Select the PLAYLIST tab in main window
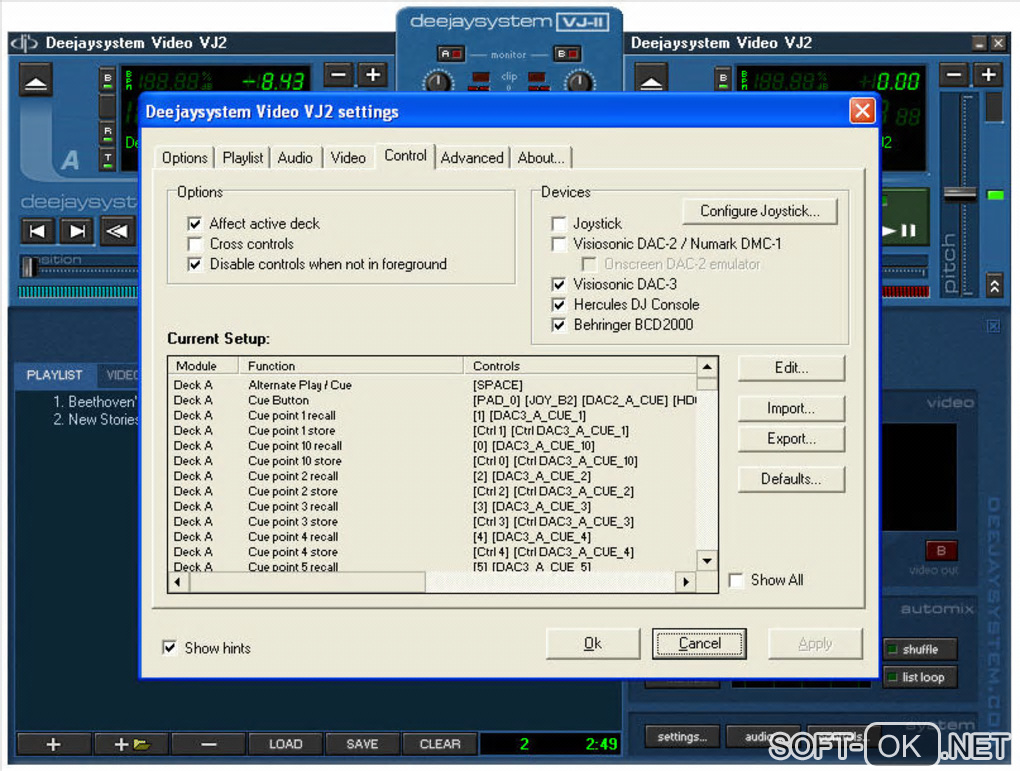The image size is (1020, 771). click(x=55, y=375)
